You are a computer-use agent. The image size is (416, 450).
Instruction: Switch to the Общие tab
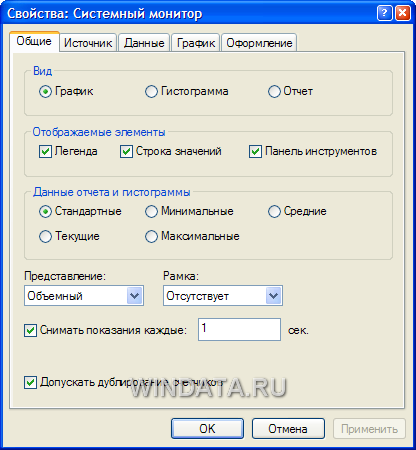[34, 41]
